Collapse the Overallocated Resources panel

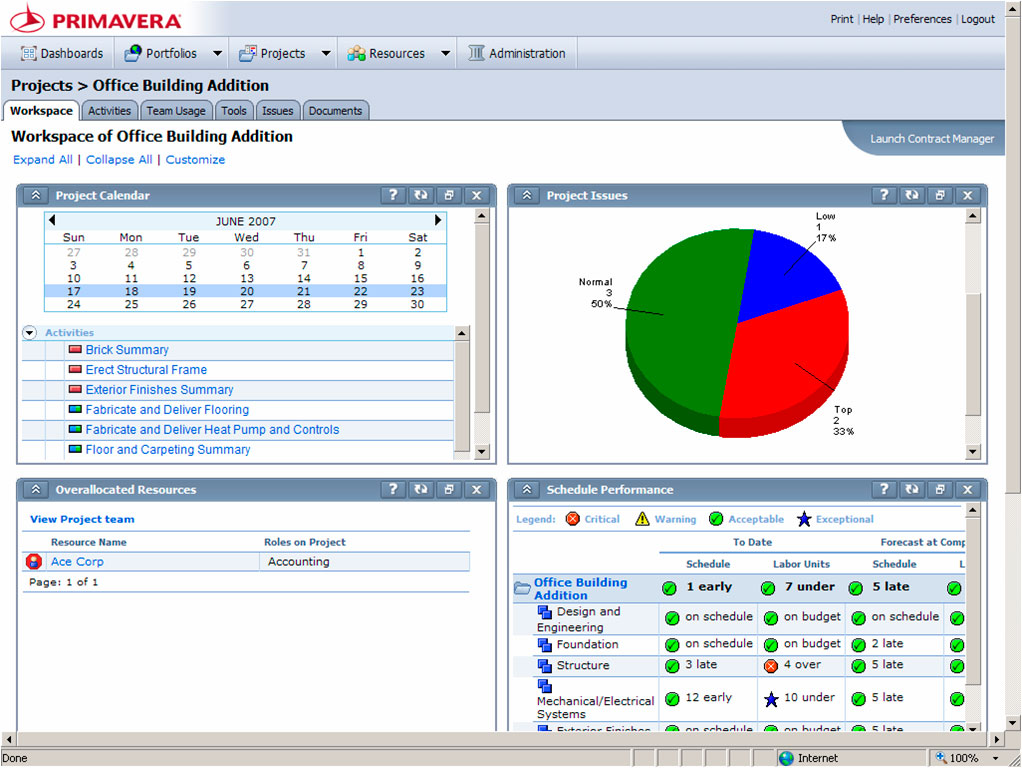(x=36, y=490)
